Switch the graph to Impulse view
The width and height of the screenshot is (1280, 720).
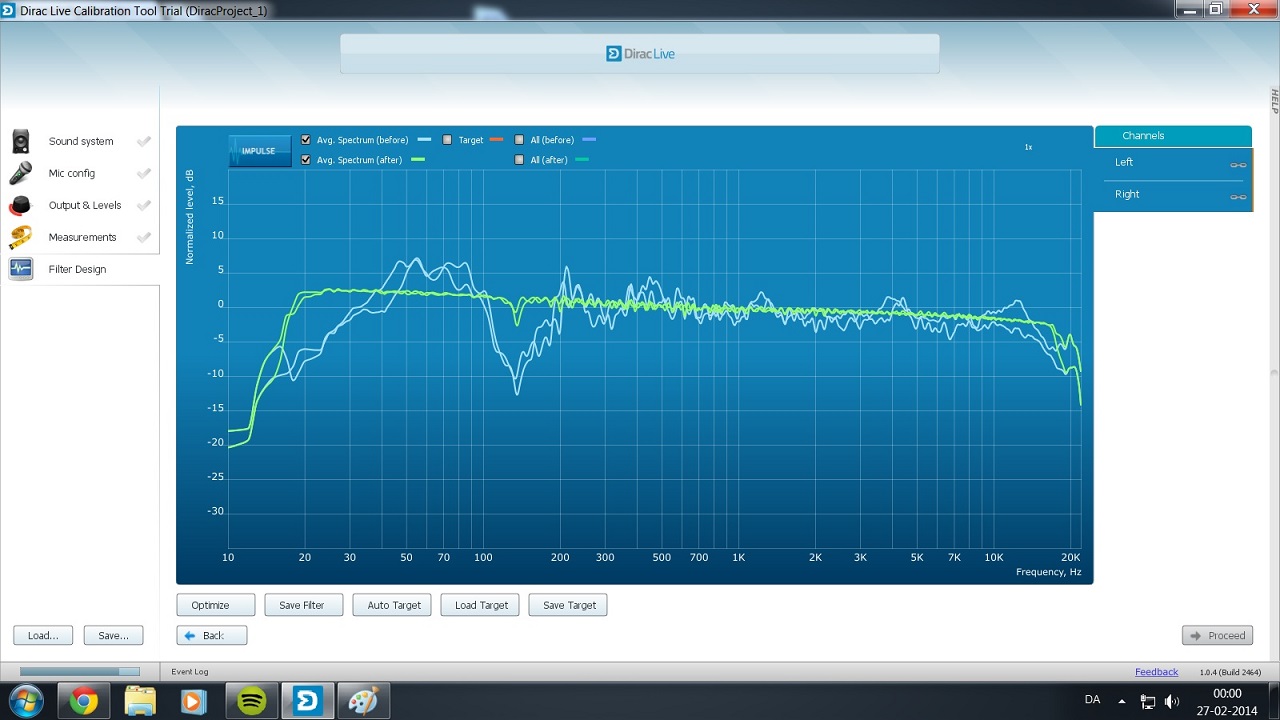pos(259,151)
